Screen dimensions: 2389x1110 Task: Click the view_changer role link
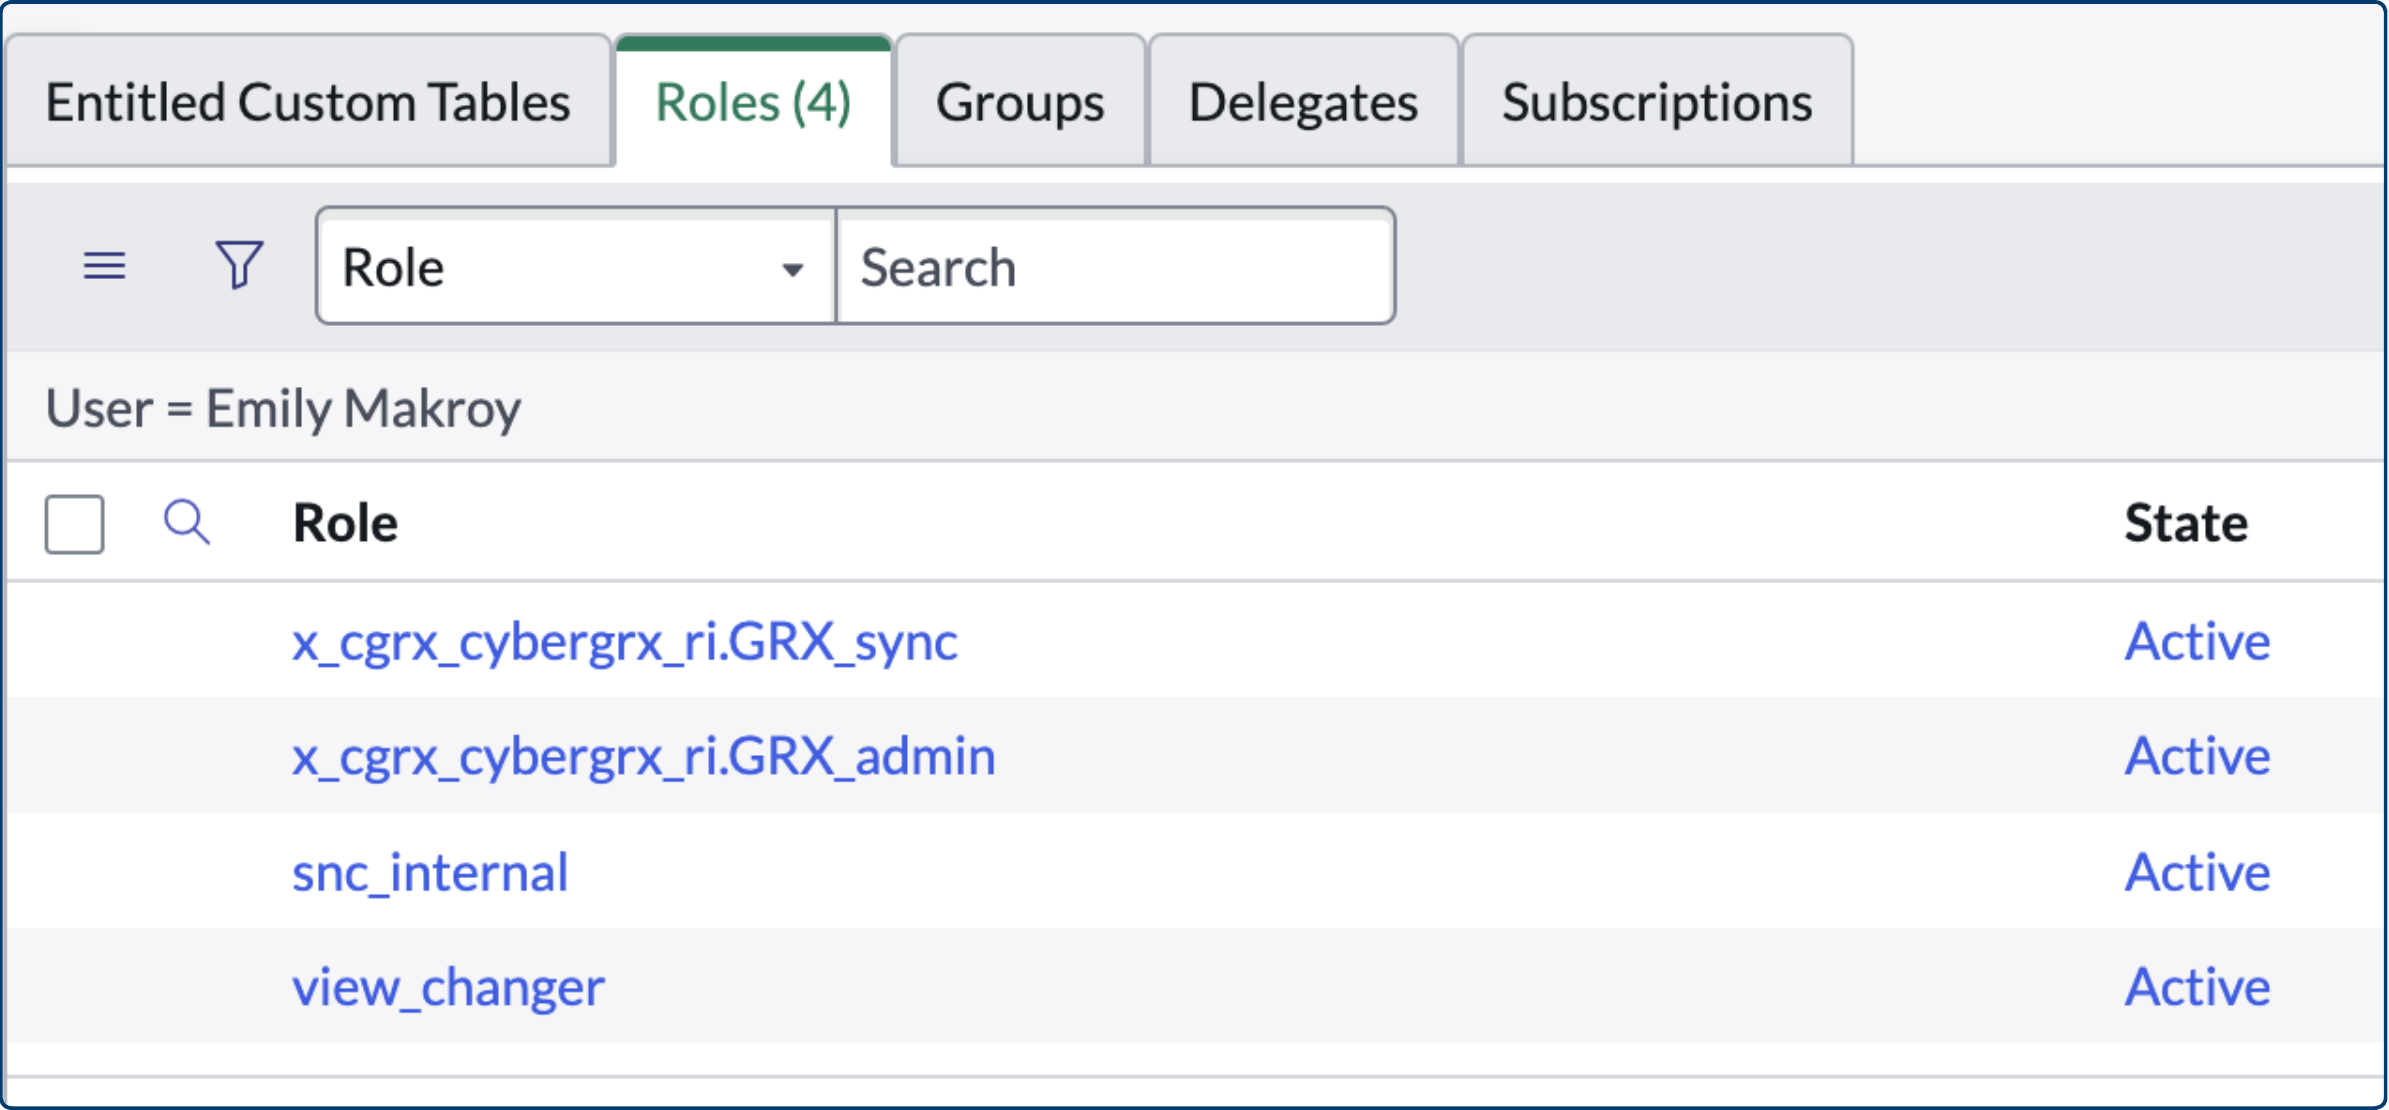(x=448, y=986)
